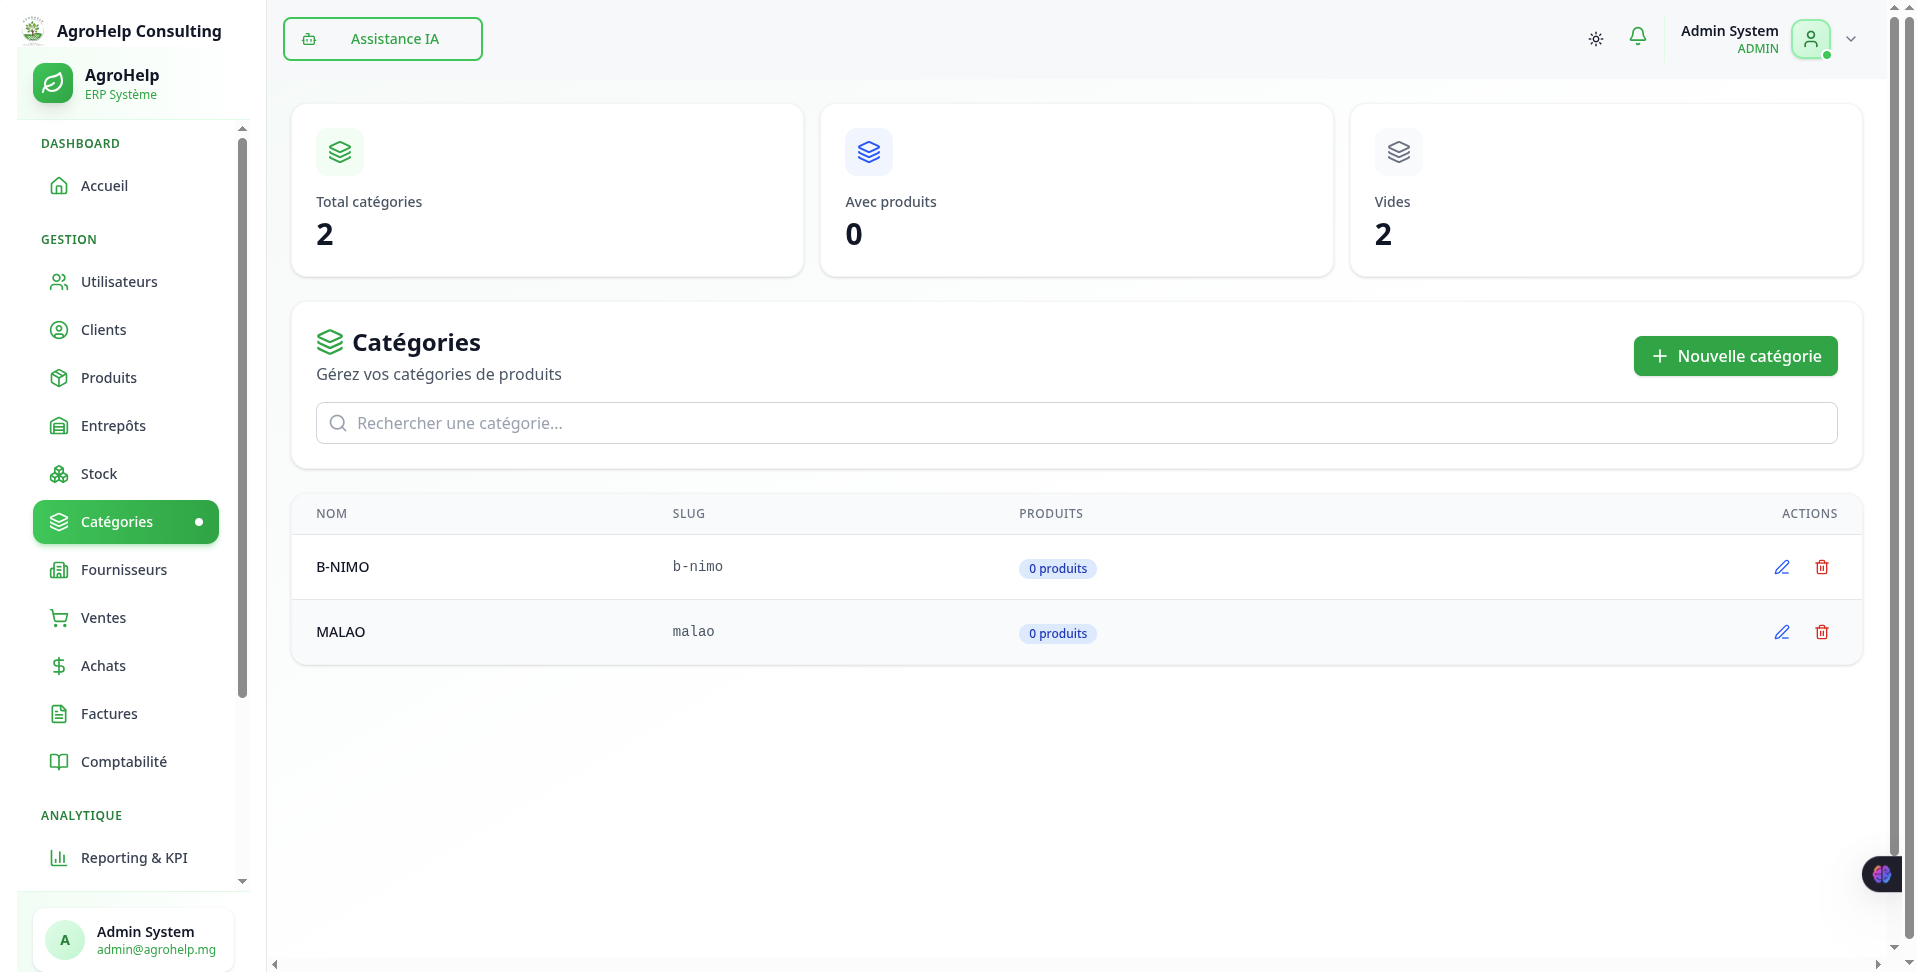Open the notifications bell
Viewport: 1917px width, 972px height.
[x=1637, y=38]
